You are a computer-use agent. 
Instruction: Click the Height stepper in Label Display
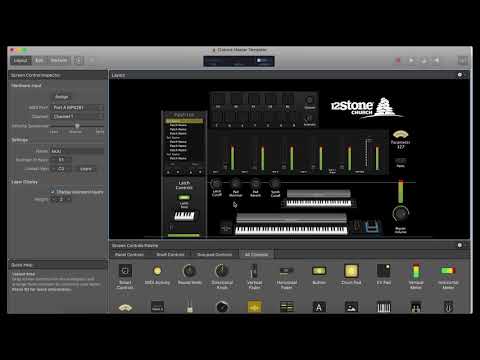pos(61,199)
